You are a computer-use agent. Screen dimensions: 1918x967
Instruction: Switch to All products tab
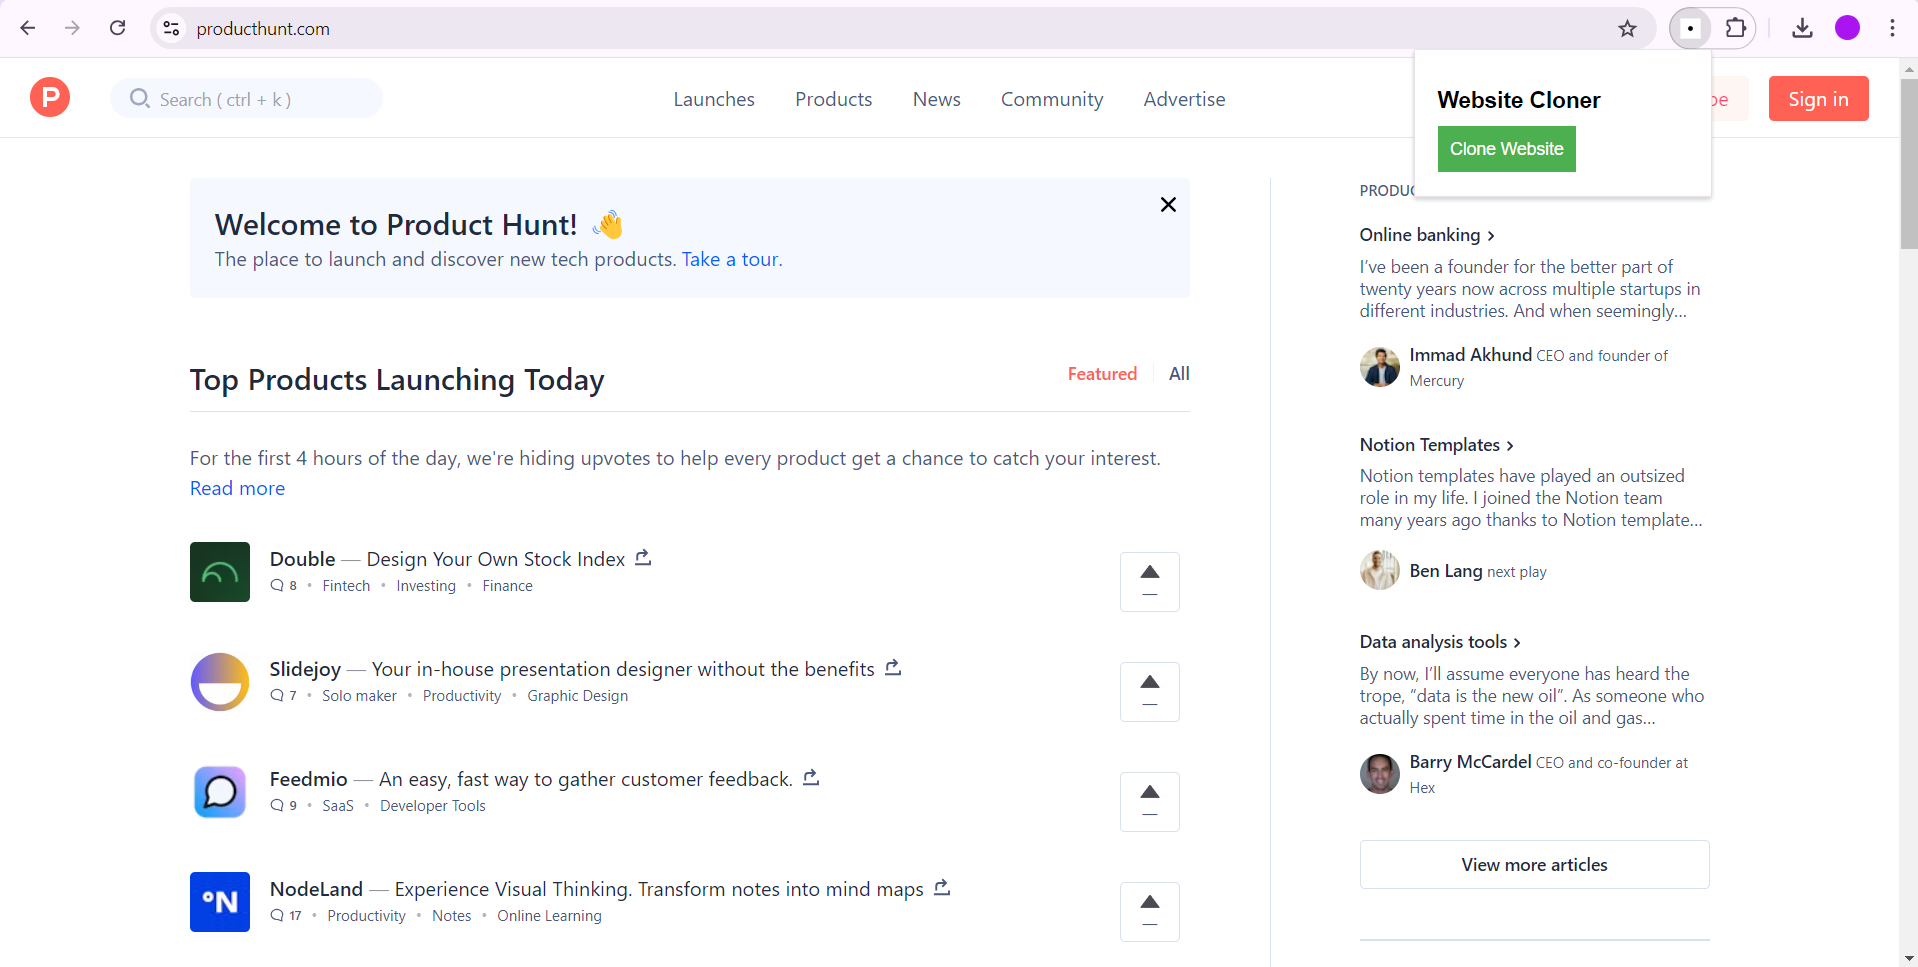click(x=1179, y=374)
